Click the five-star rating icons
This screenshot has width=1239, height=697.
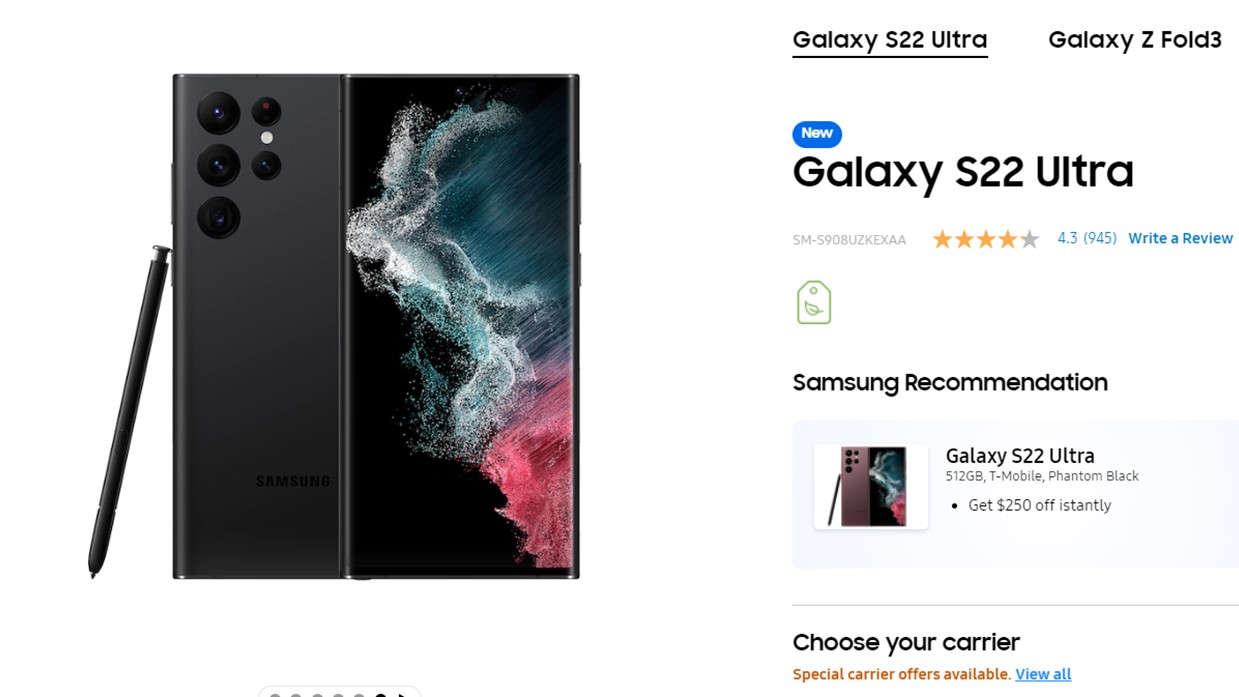(x=985, y=239)
